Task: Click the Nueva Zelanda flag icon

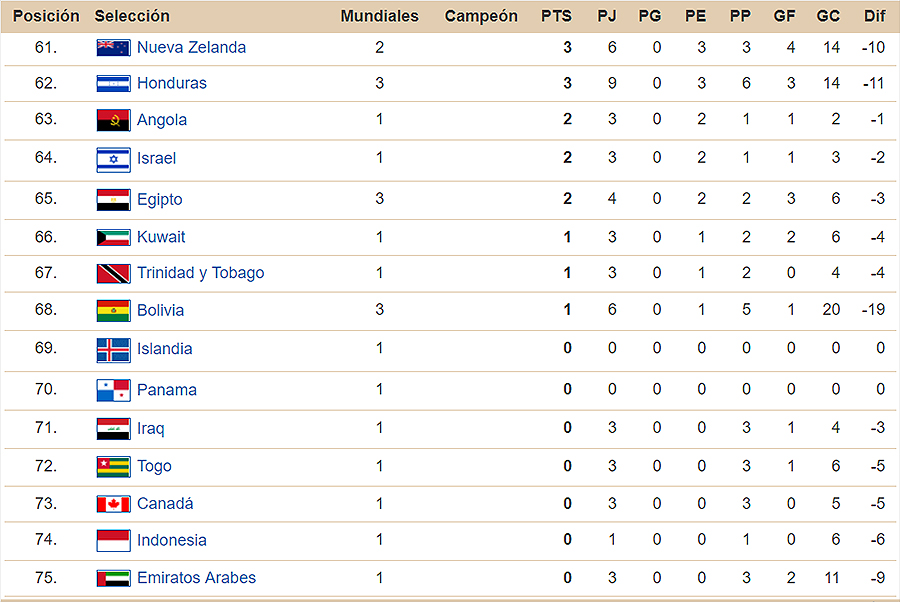Action: point(113,48)
